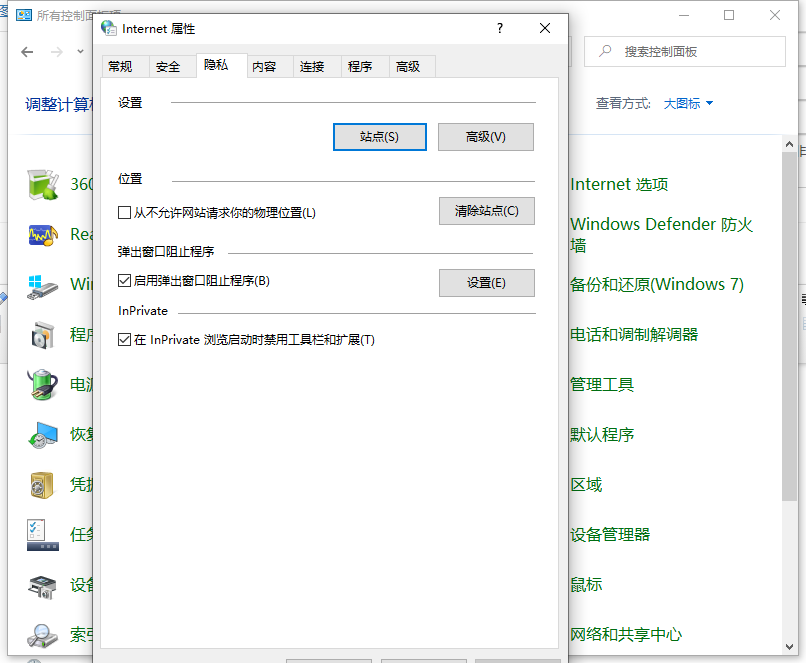The height and width of the screenshot is (663, 806).
Task: Uncheck 启用弹出窗口阻止程序 checkbox
Action: (x=125, y=282)
